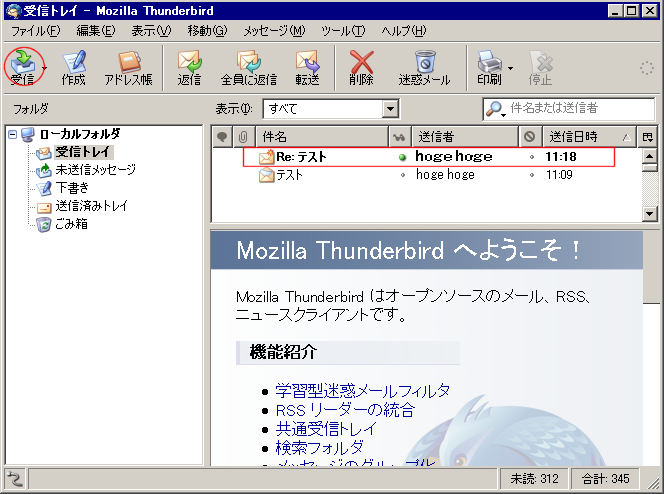Click the preview pane vertical scrollbar thumb
Viewport: 664px width, 494px height.
tap(651, 267)
